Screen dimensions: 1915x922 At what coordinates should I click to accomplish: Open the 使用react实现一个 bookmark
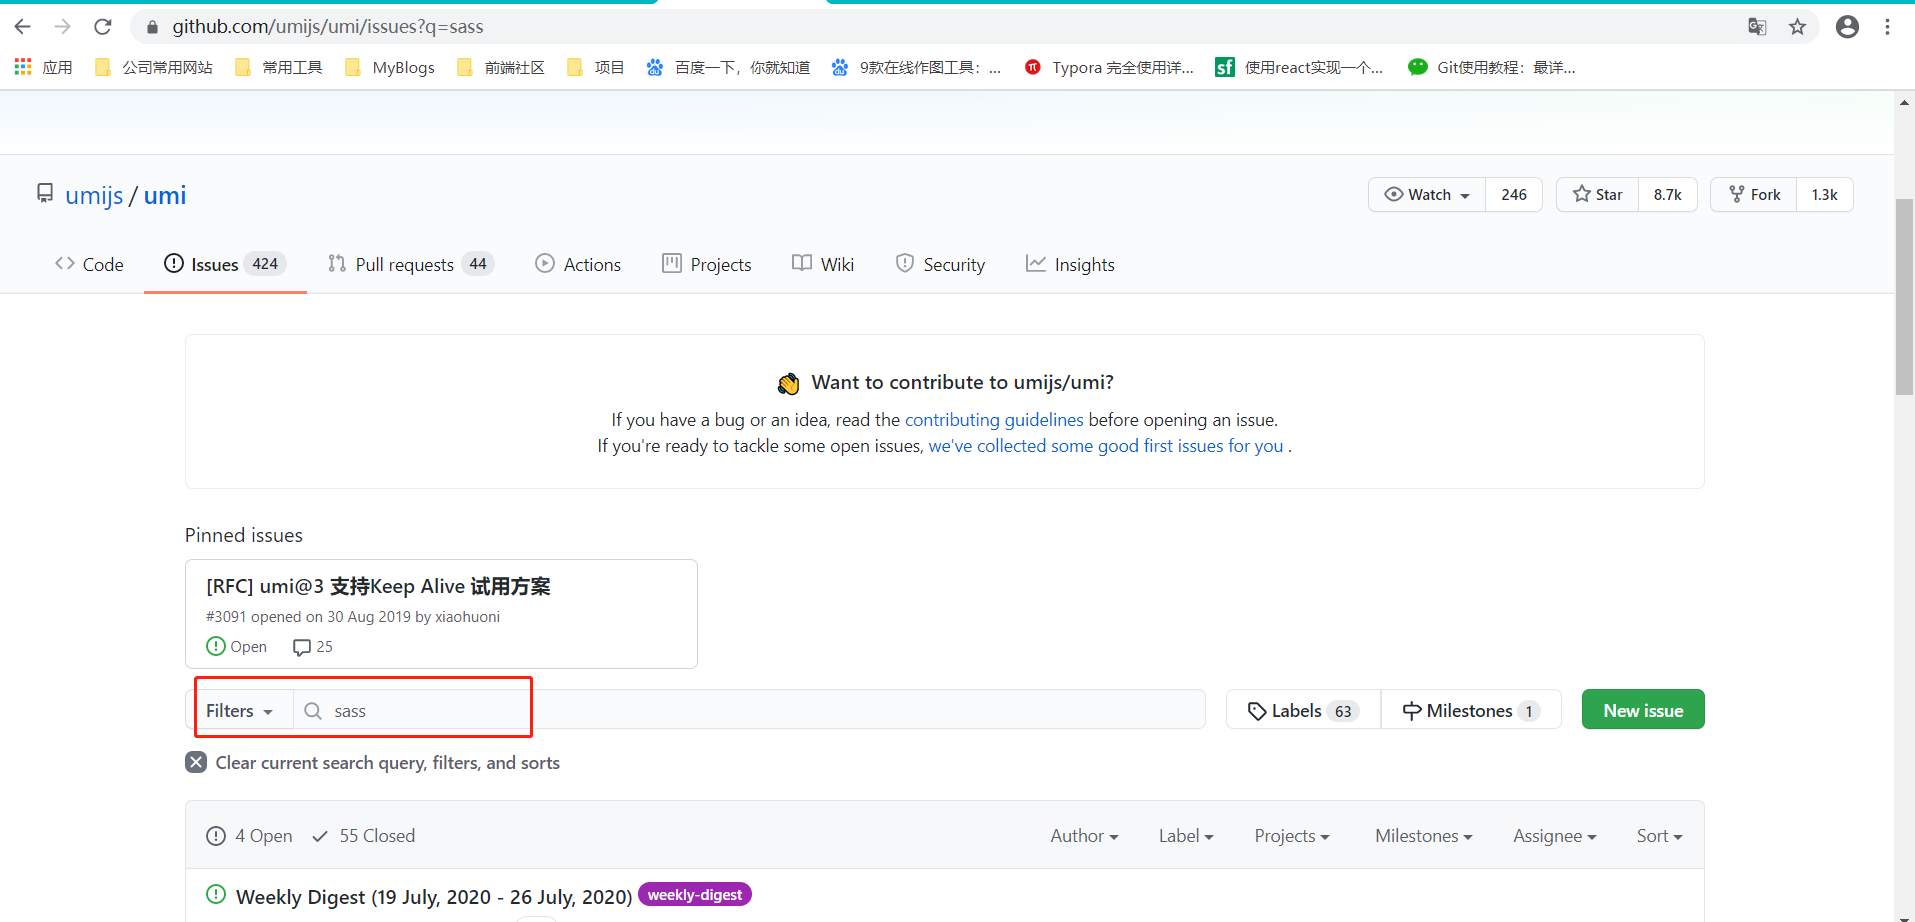(1299, 67)
